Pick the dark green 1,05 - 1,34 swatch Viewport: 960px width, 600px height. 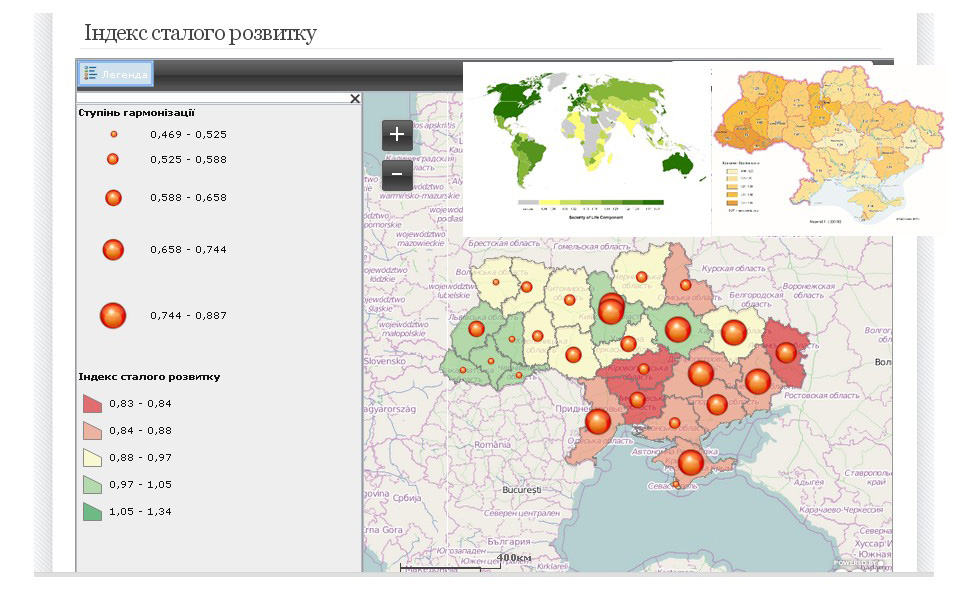93,512
